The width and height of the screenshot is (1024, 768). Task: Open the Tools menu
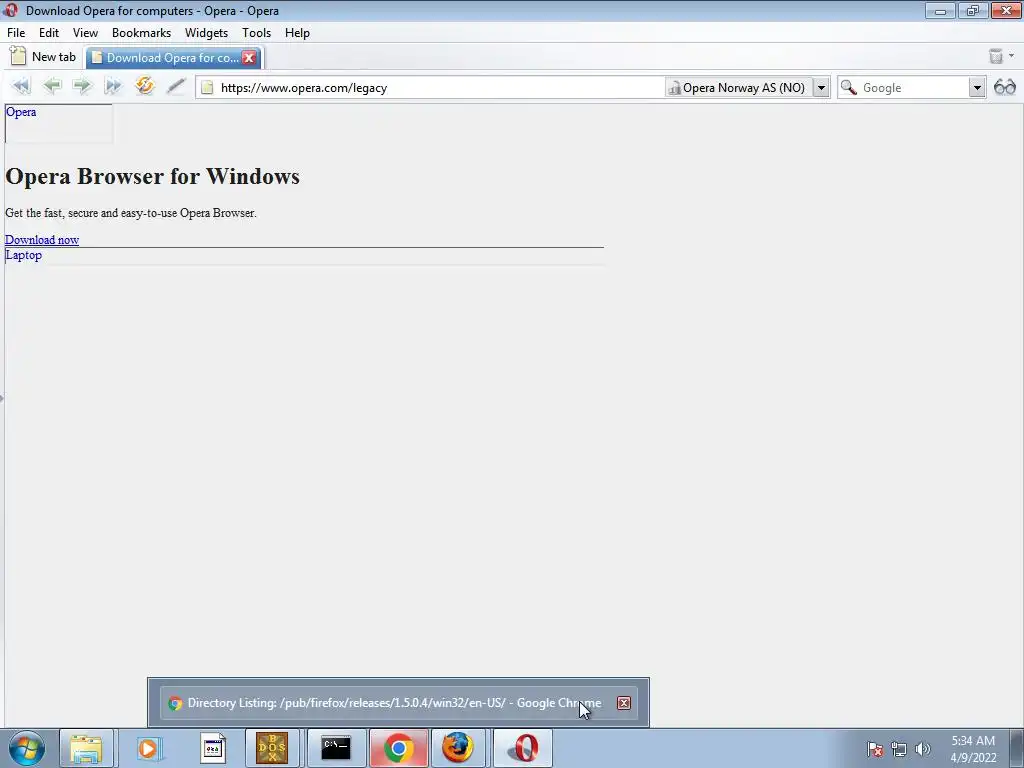[257, 33]
